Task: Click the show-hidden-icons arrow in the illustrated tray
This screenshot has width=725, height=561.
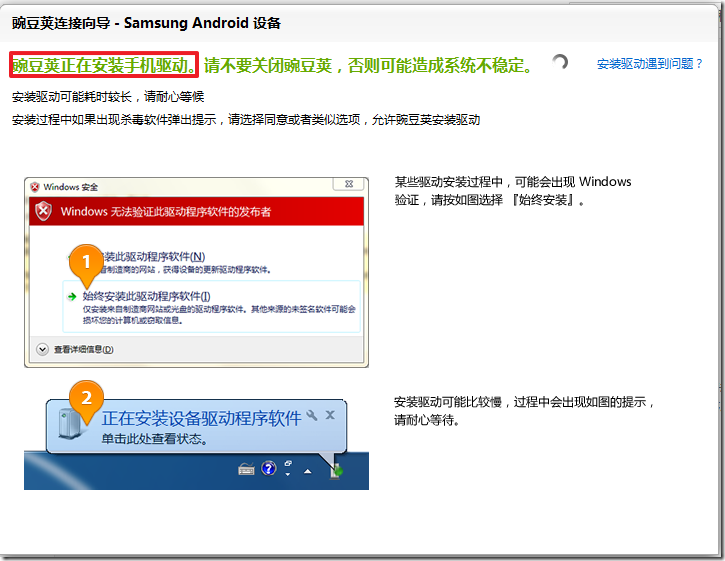Action: (307, 471)
